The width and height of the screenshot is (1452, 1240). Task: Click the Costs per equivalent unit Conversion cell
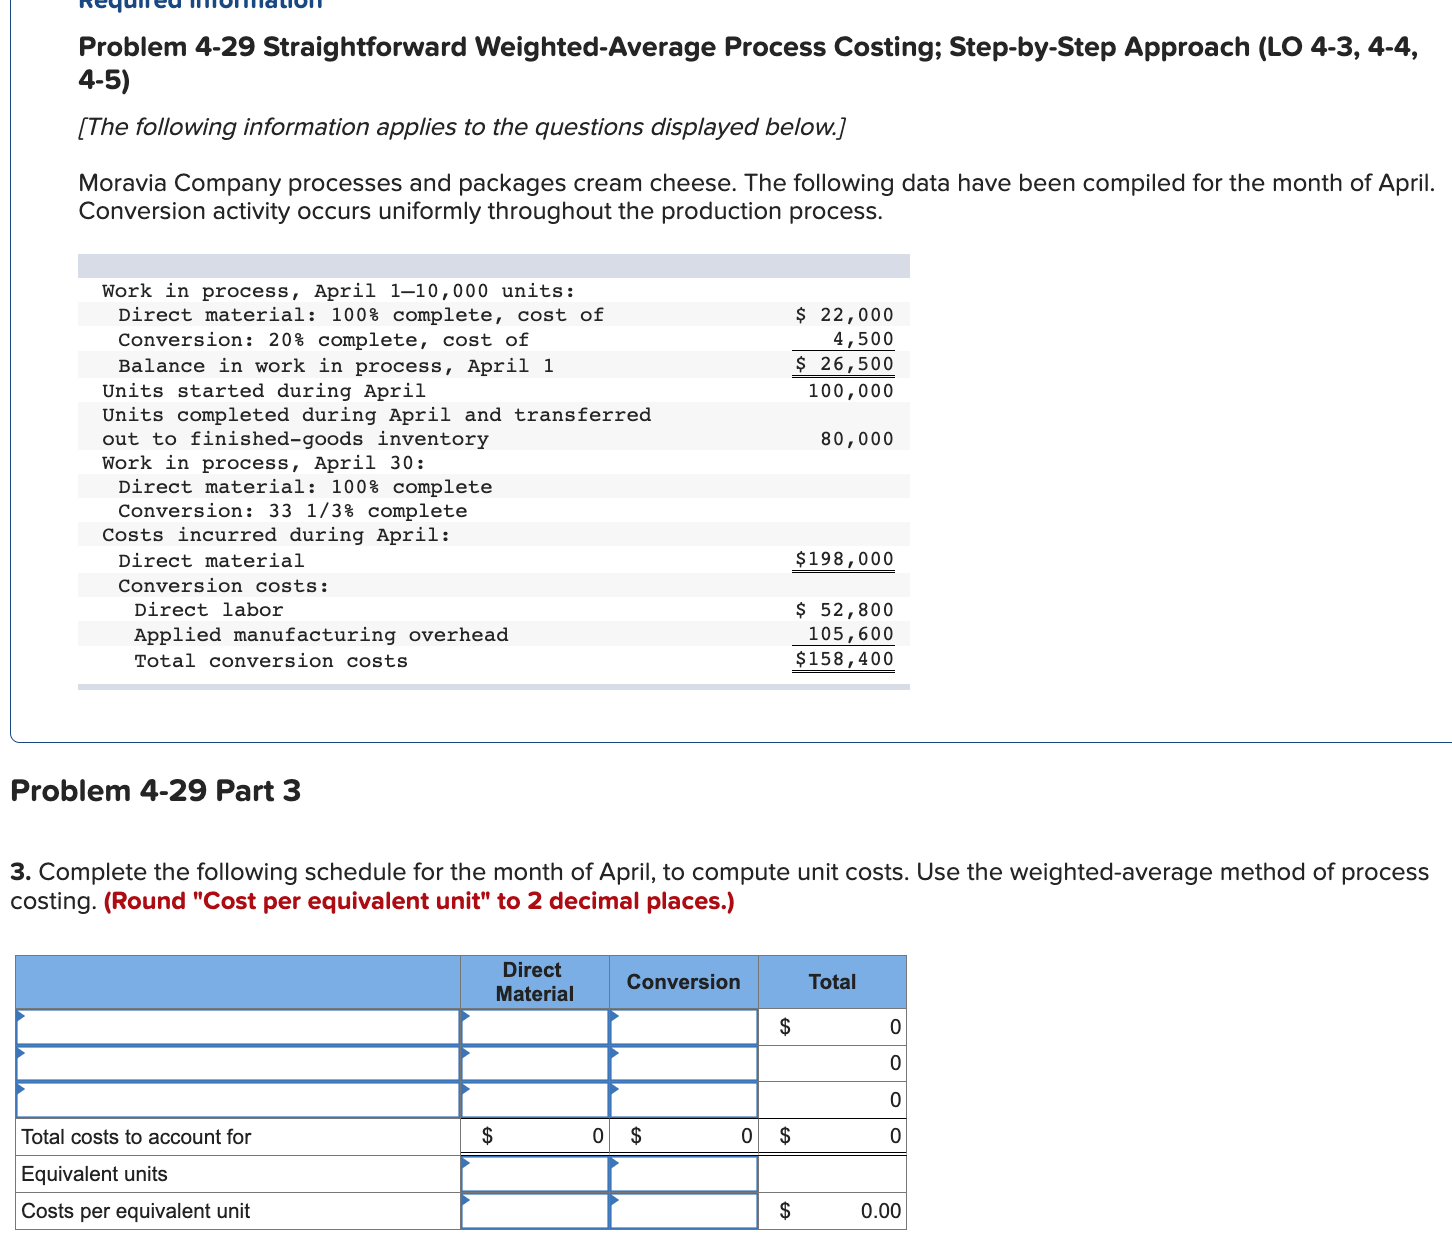[683, 1210]
